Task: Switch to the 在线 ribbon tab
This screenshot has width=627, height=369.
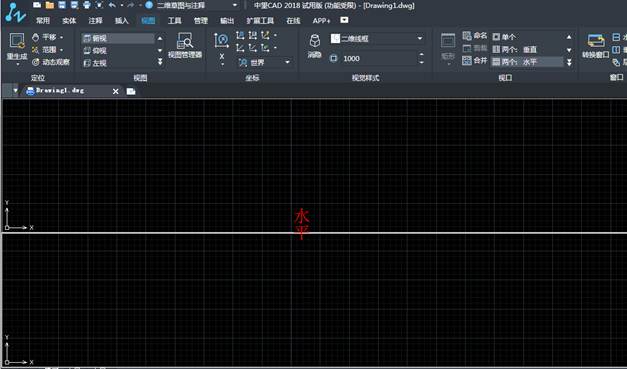Action: tap(293, 20)
